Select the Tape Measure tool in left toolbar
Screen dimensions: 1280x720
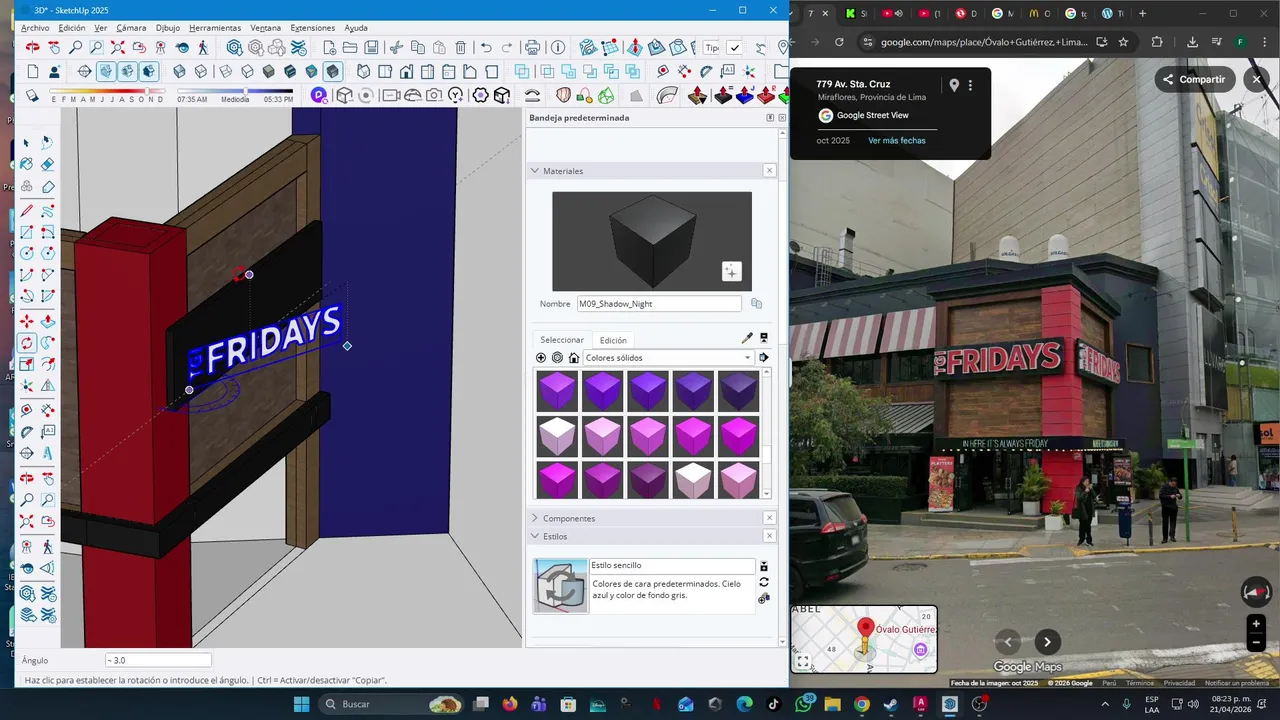tap(27, 408)
